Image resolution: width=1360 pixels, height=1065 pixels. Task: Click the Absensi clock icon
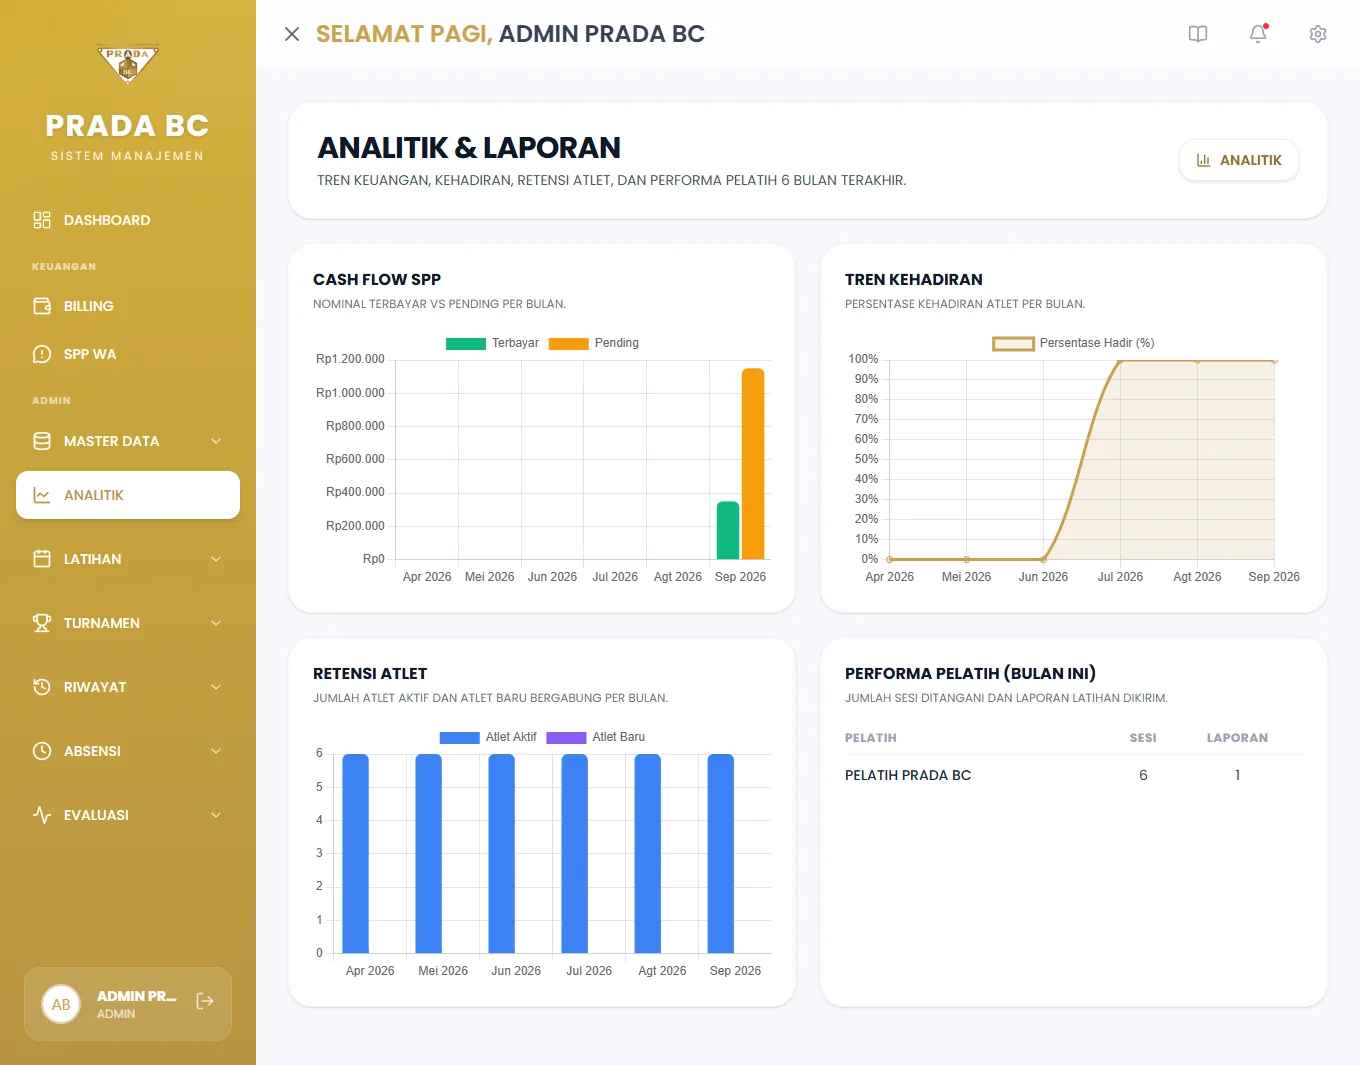tap(42, 751)
